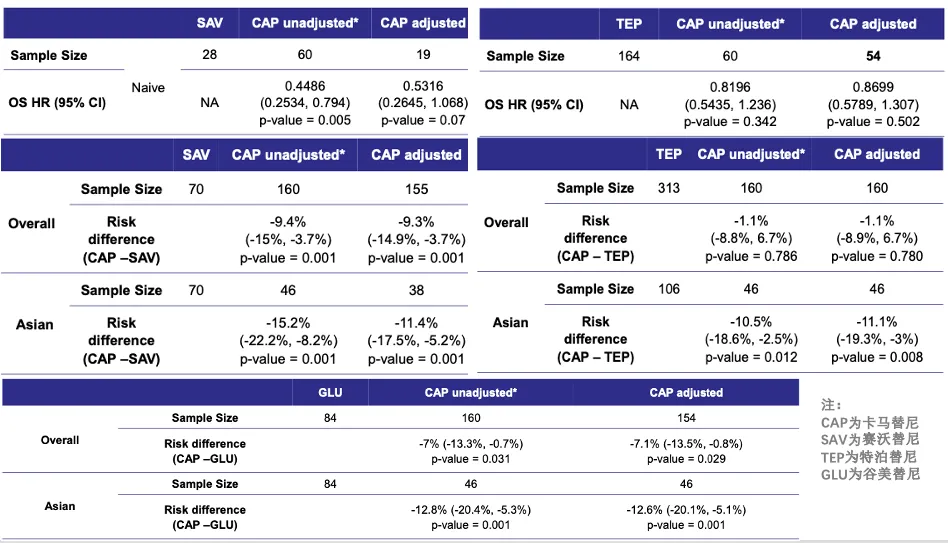Select the hazard ratio 0.8699 cell
The image size is (948, 543).
(872, 104)
